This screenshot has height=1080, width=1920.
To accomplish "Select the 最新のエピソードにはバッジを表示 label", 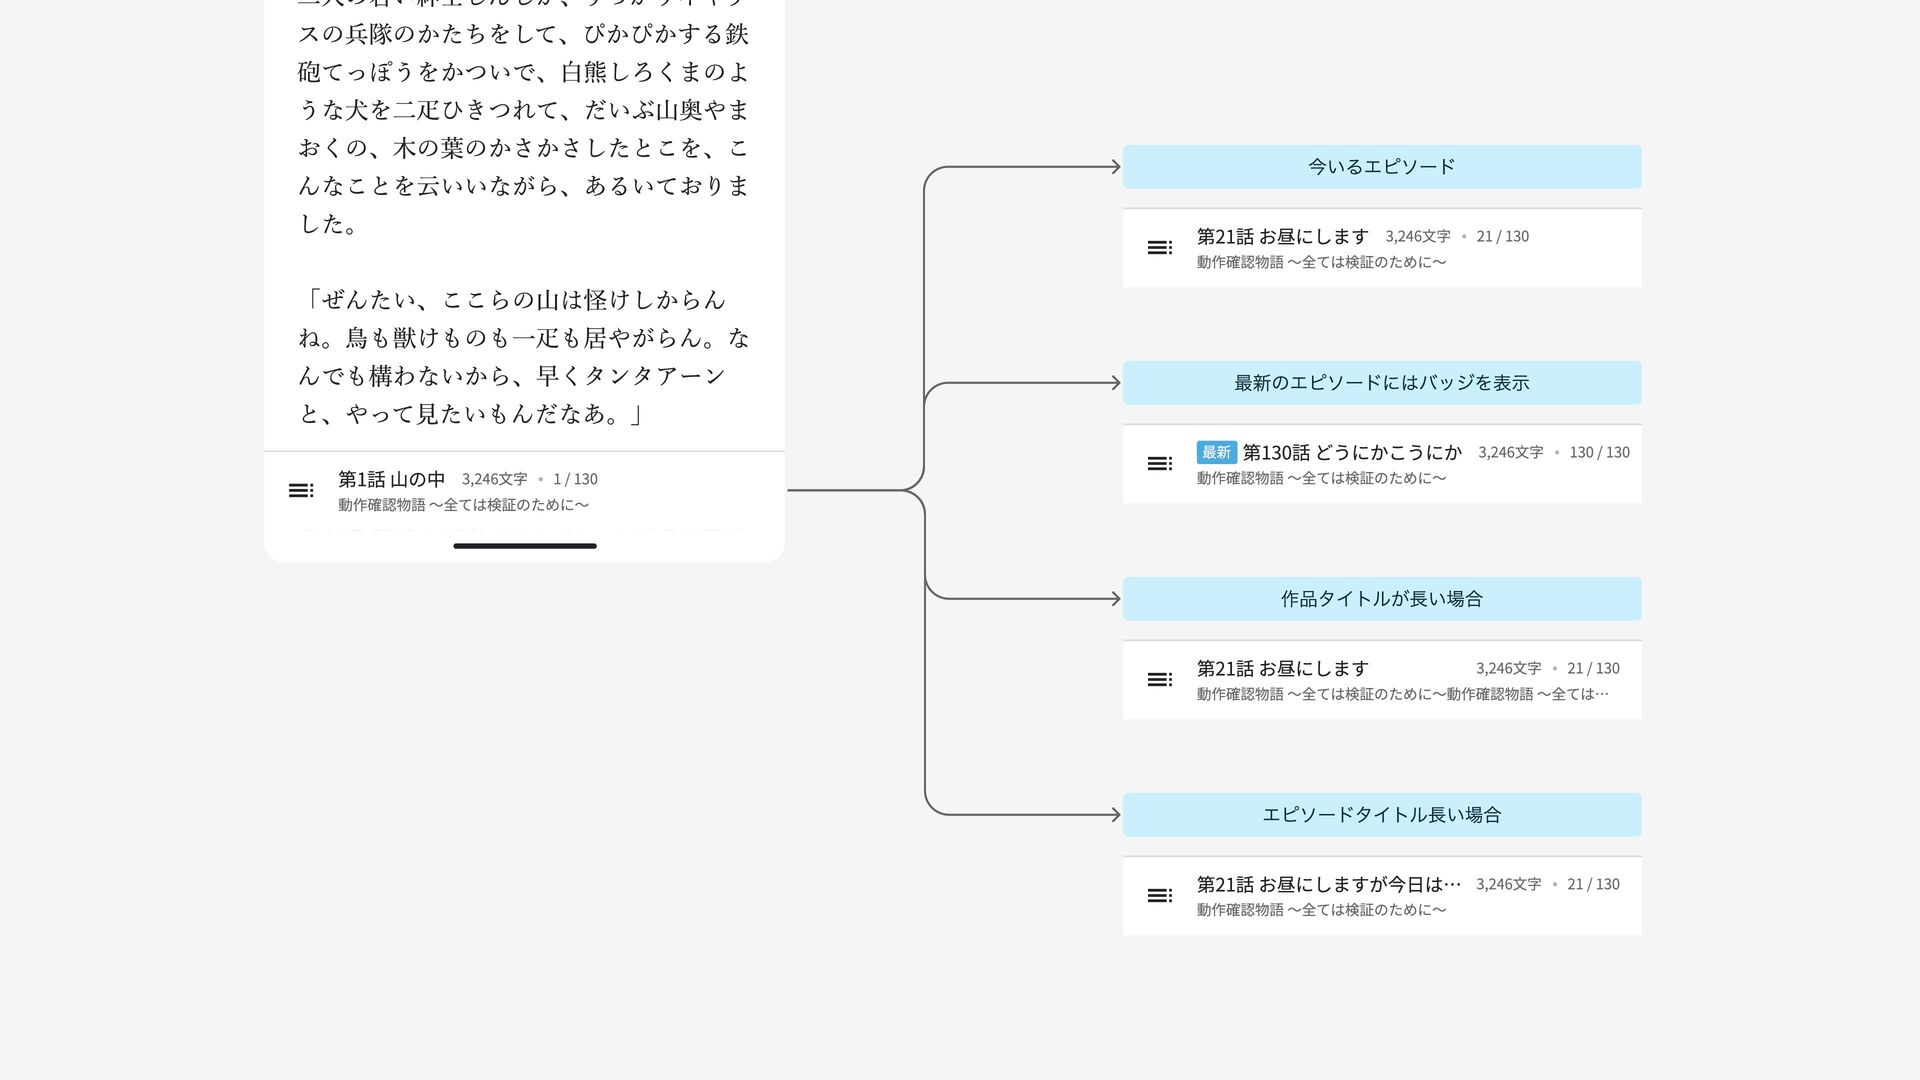I will [1381, 383].
